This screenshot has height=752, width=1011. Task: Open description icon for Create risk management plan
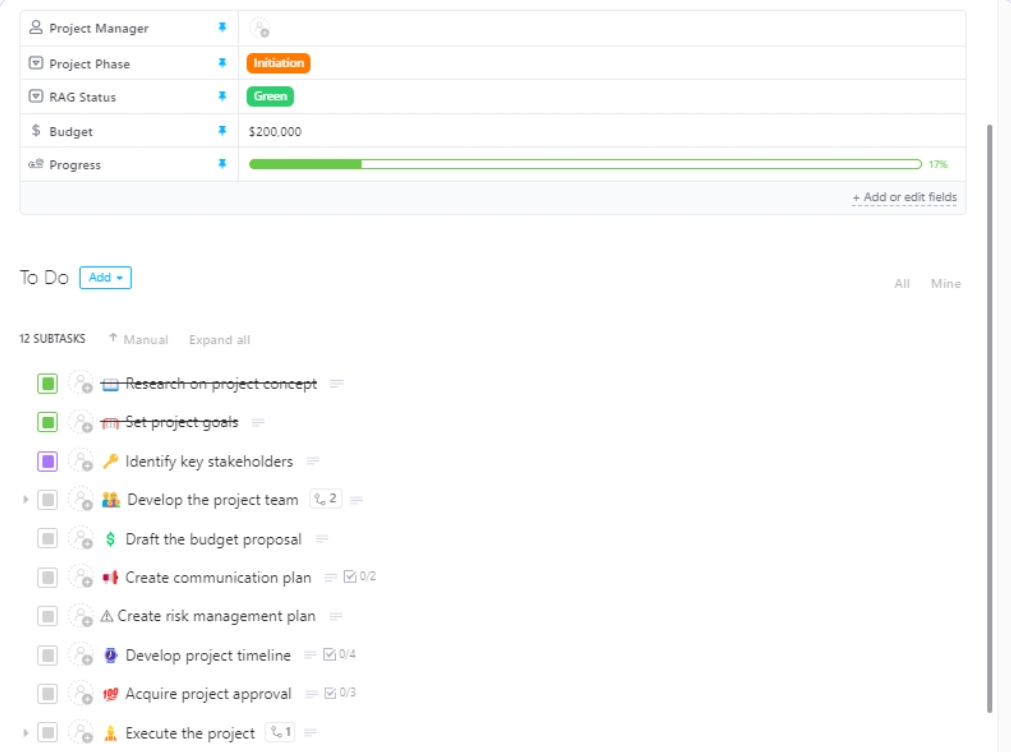point(335,617)
